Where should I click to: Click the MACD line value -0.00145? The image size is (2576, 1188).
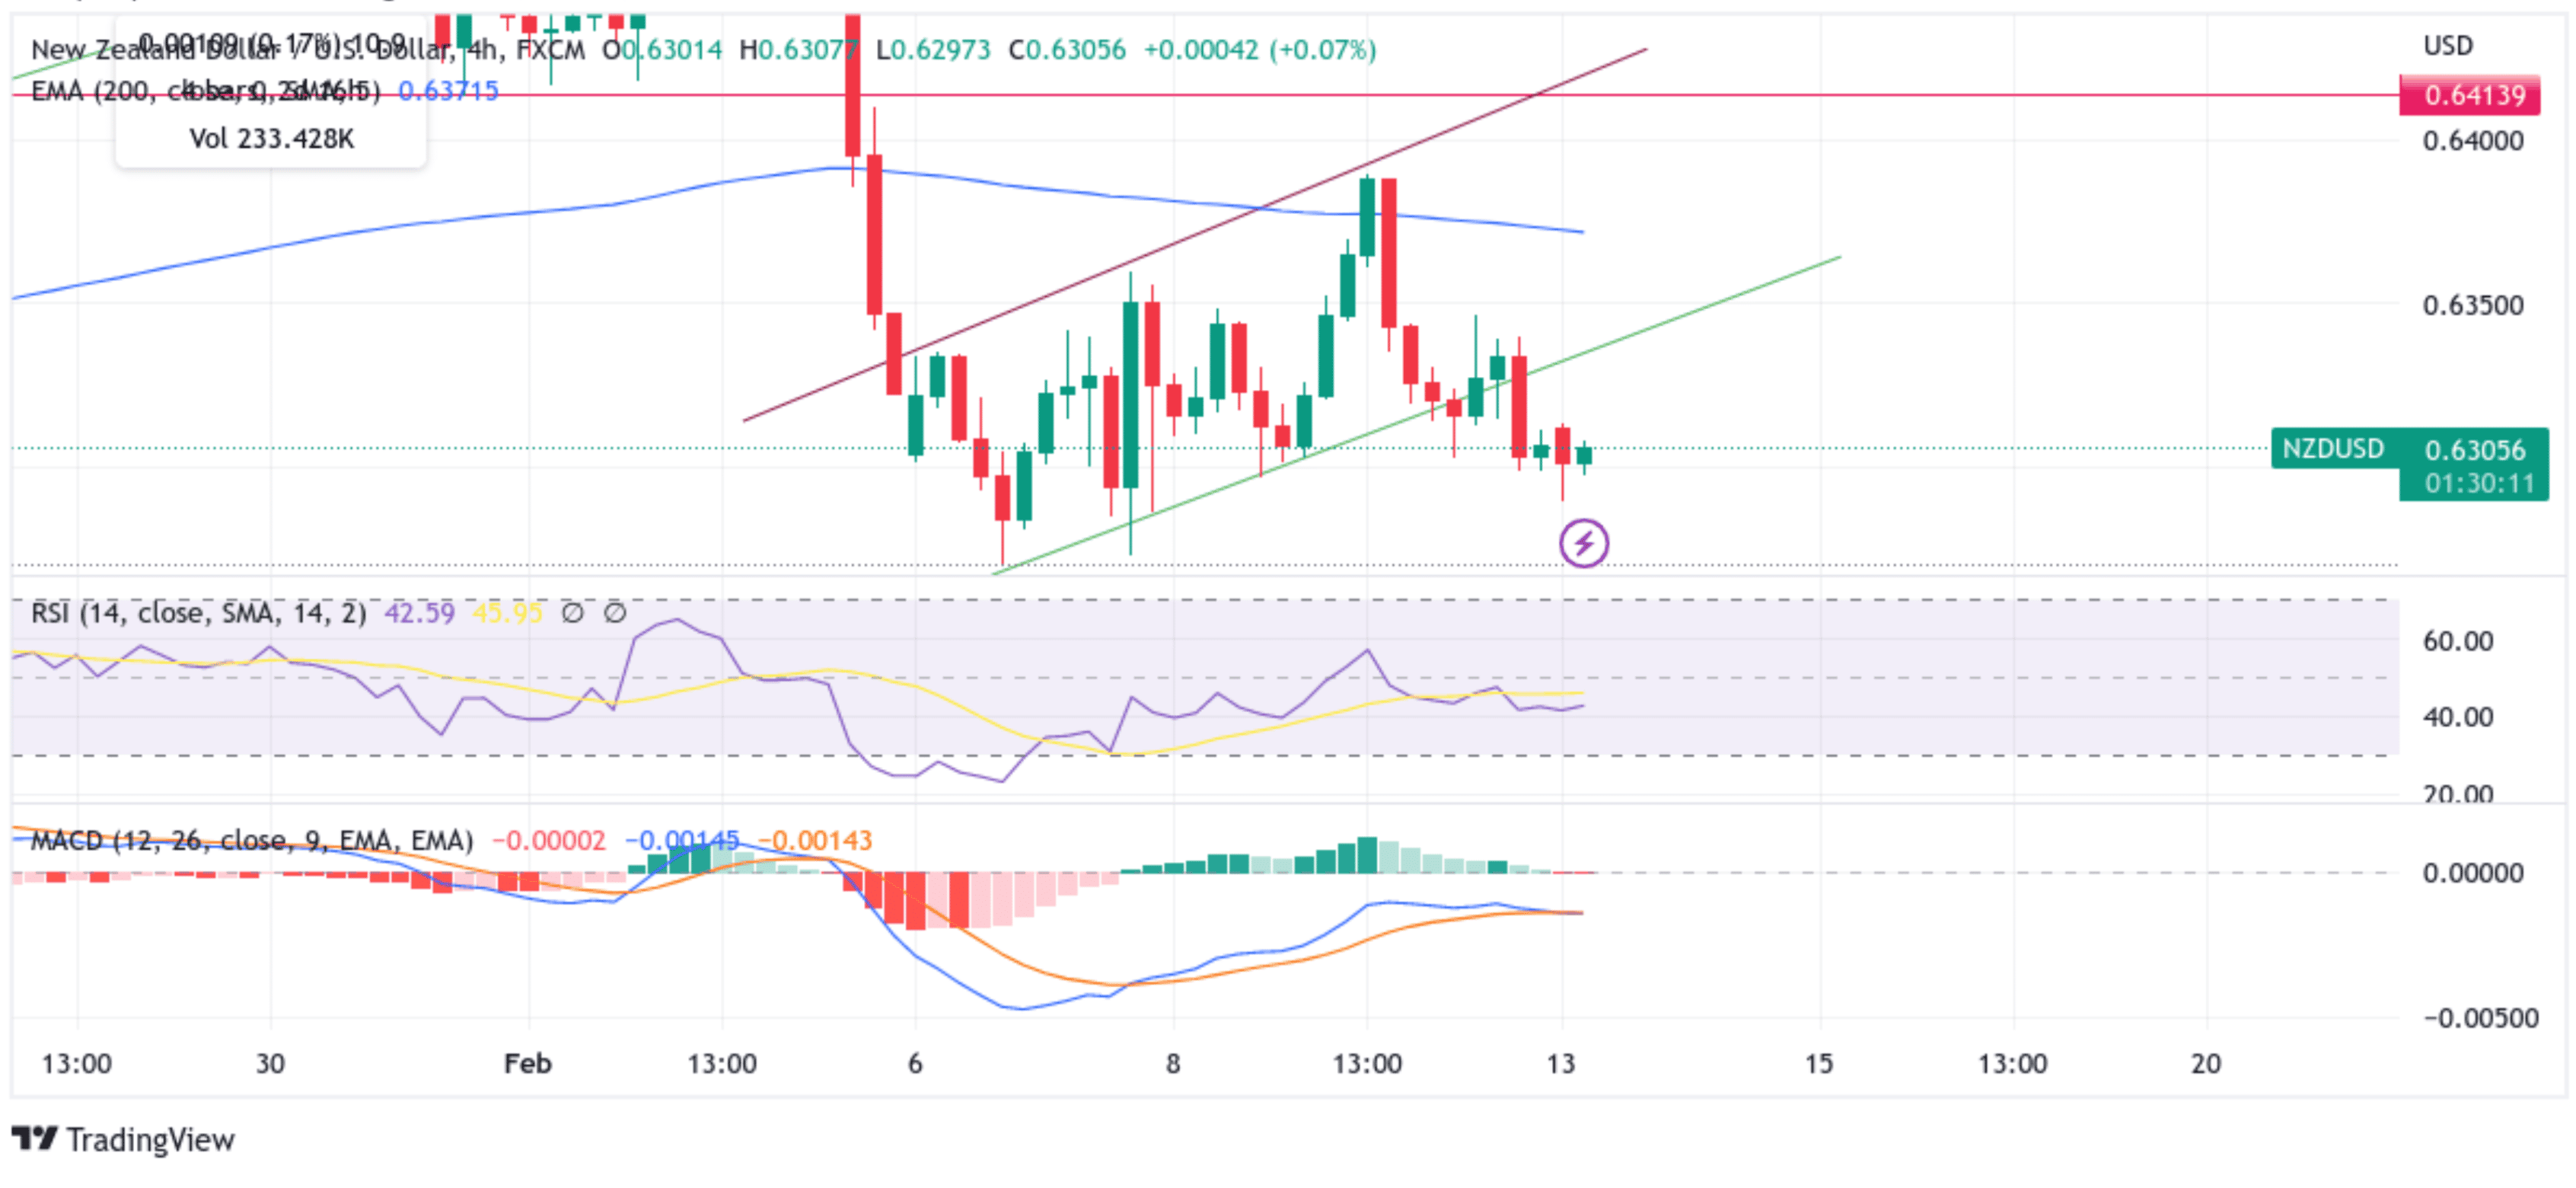(x=682, y=840)
